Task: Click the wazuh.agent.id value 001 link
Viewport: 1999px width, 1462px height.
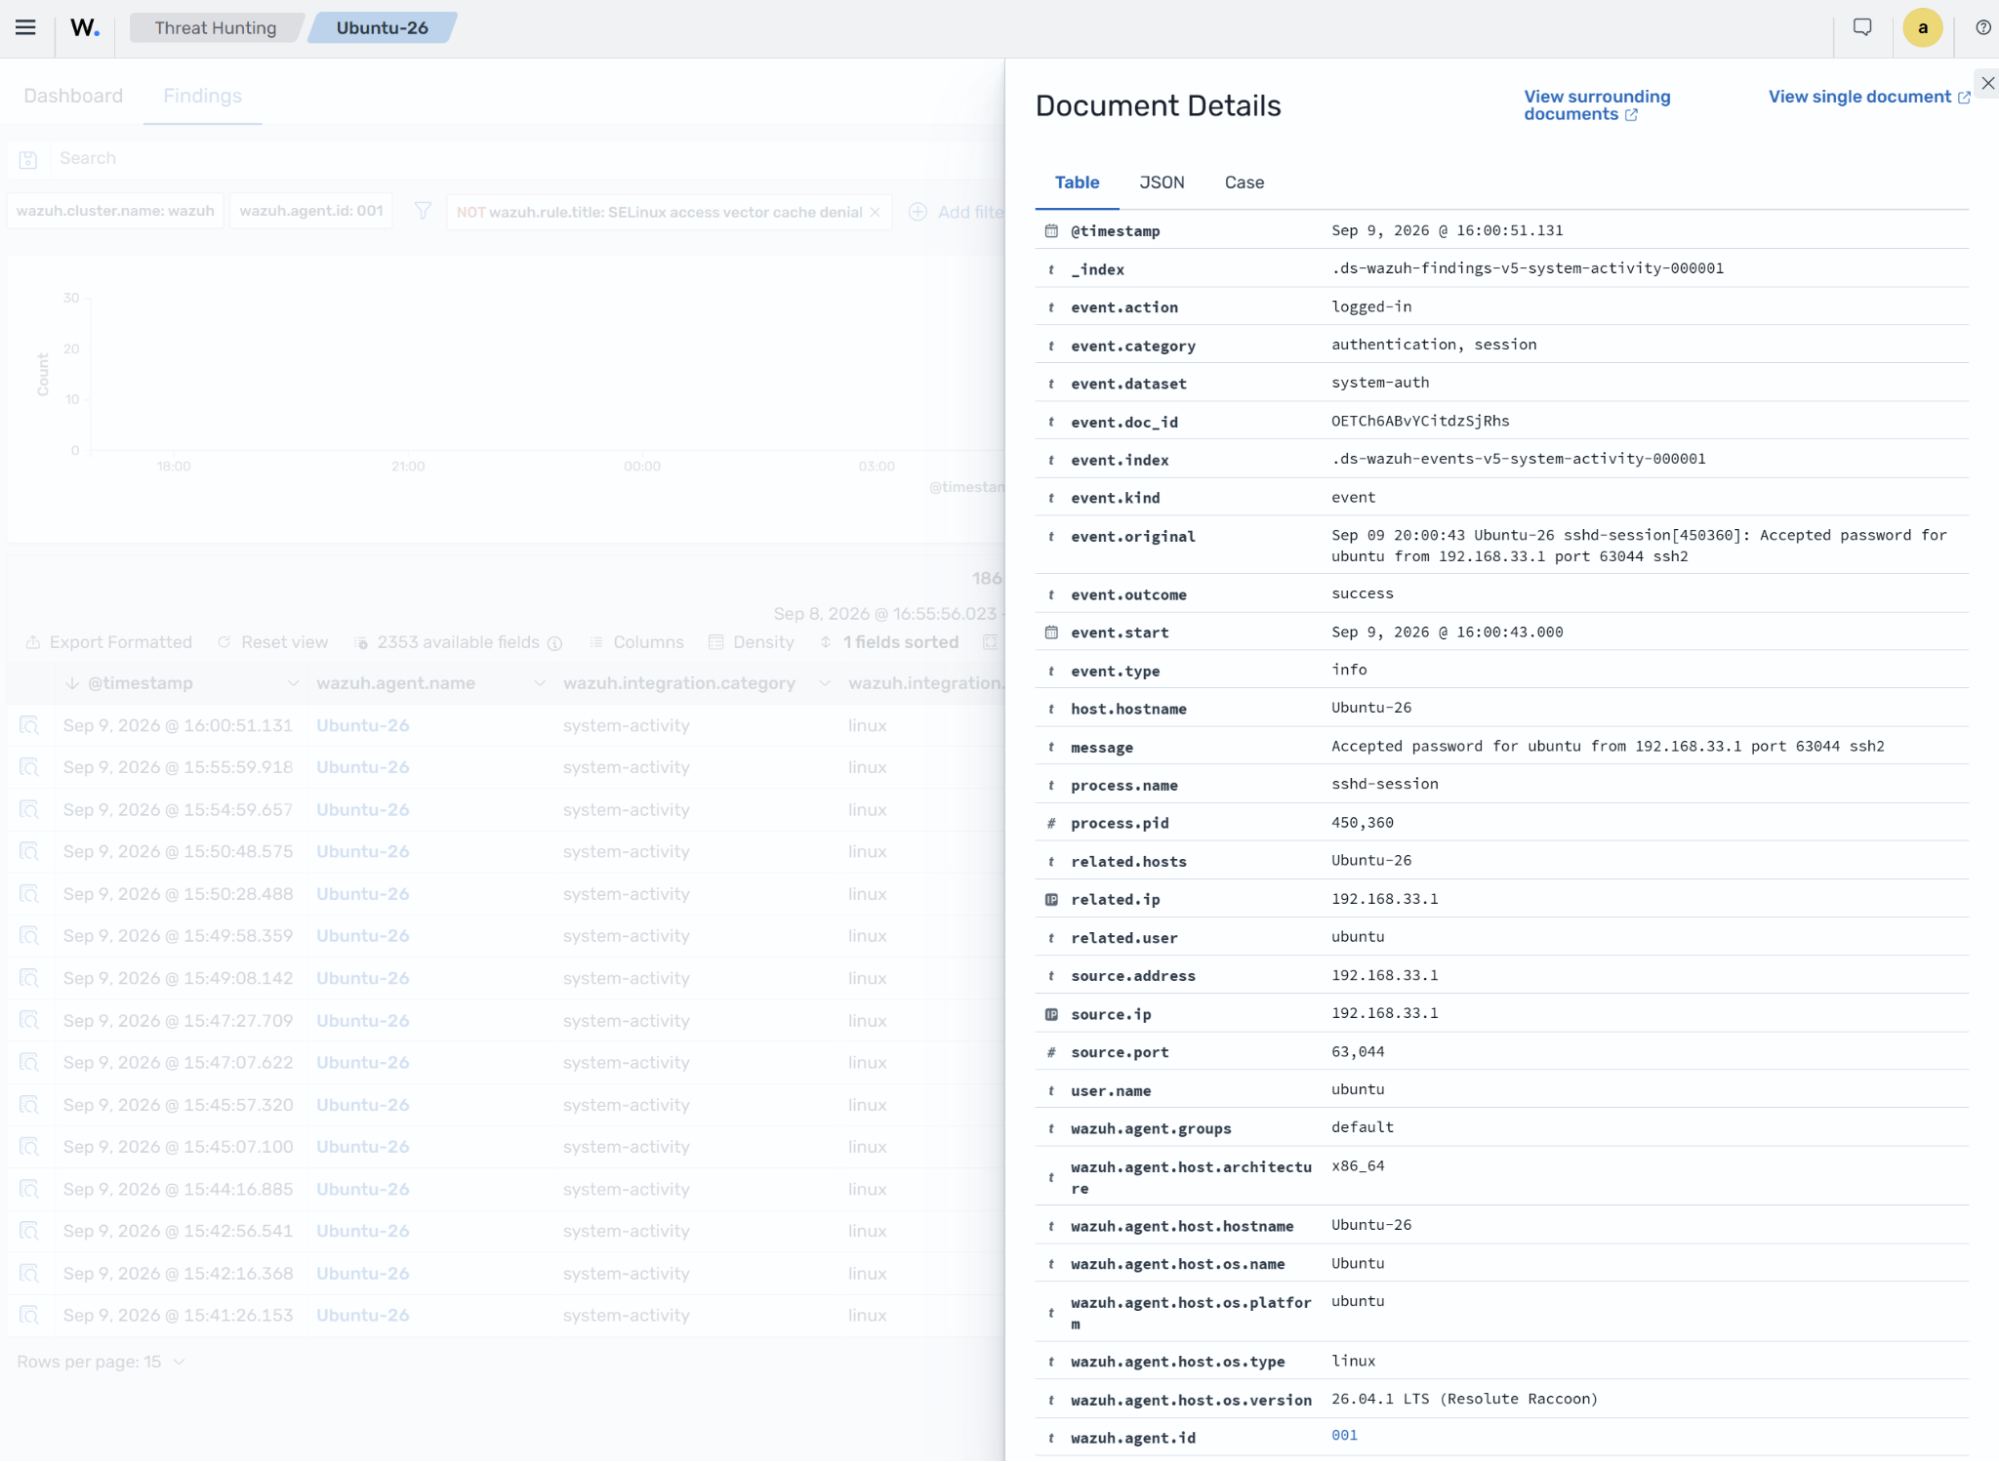Action: click(x=1344, y=1435)
